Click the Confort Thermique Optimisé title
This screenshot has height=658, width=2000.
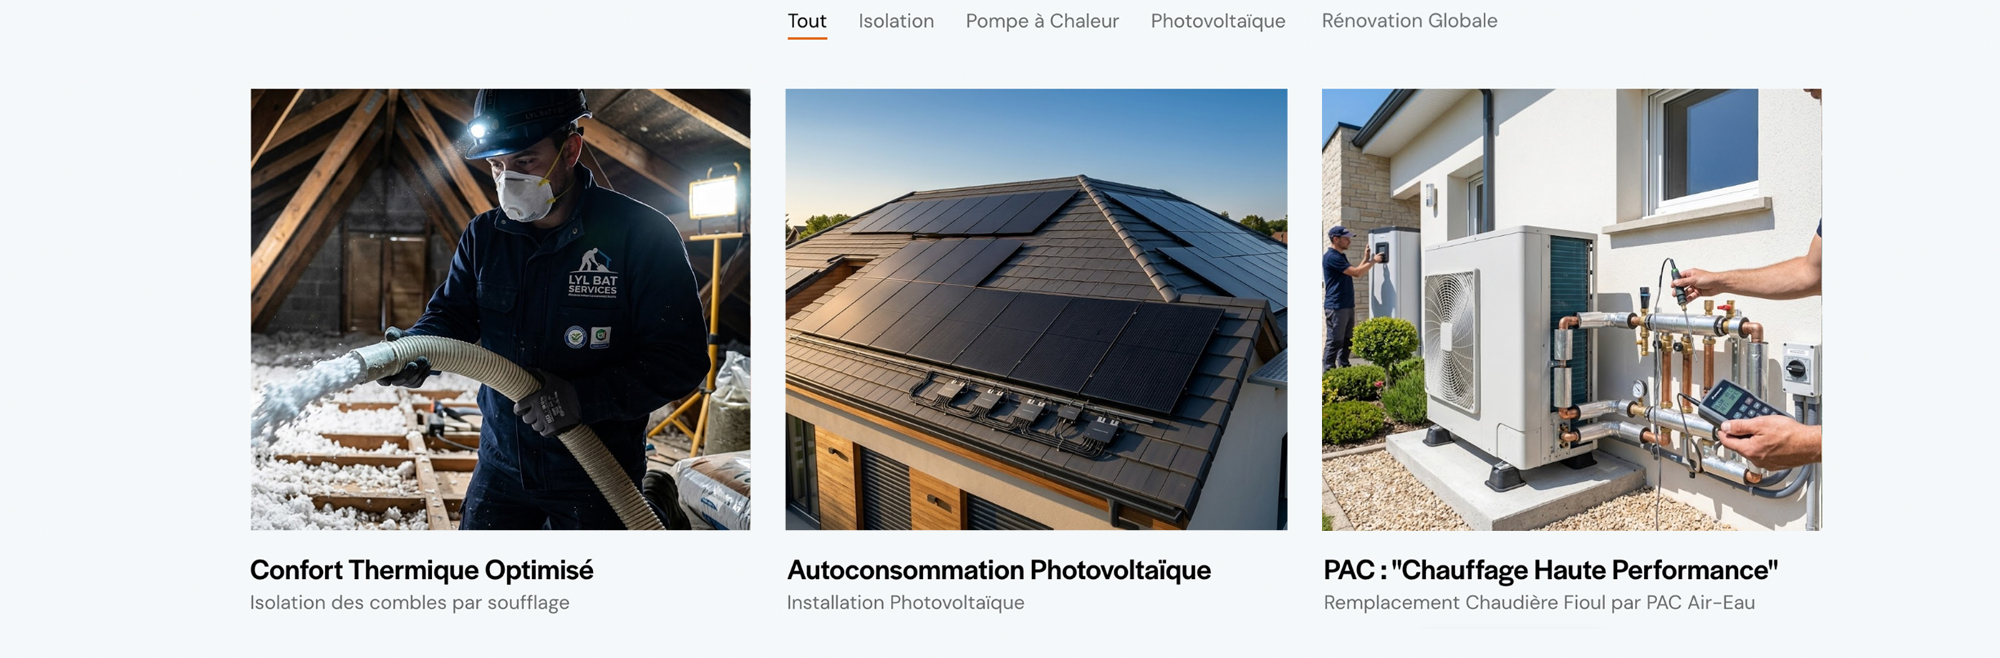pyautogui.click(x=421, y=570)
